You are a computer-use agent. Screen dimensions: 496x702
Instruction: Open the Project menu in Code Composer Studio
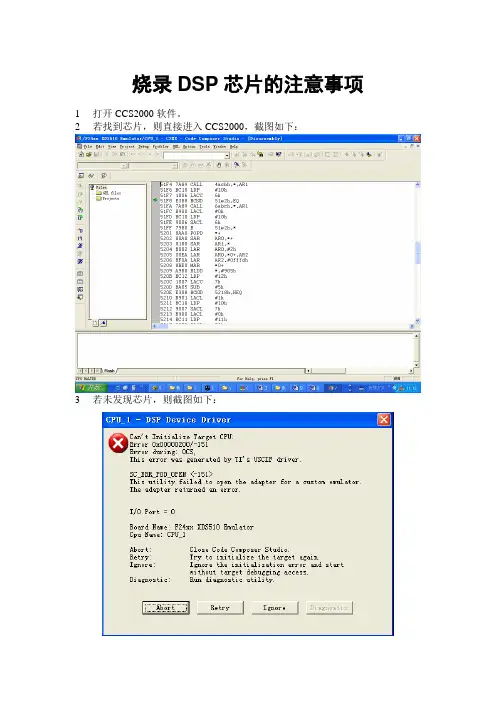click(x=127, y=146)
